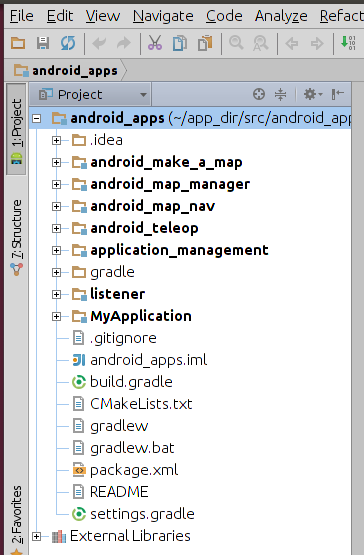Open the File menu
Viewport: 364px width, 555px height.
[x=22, y=16]
